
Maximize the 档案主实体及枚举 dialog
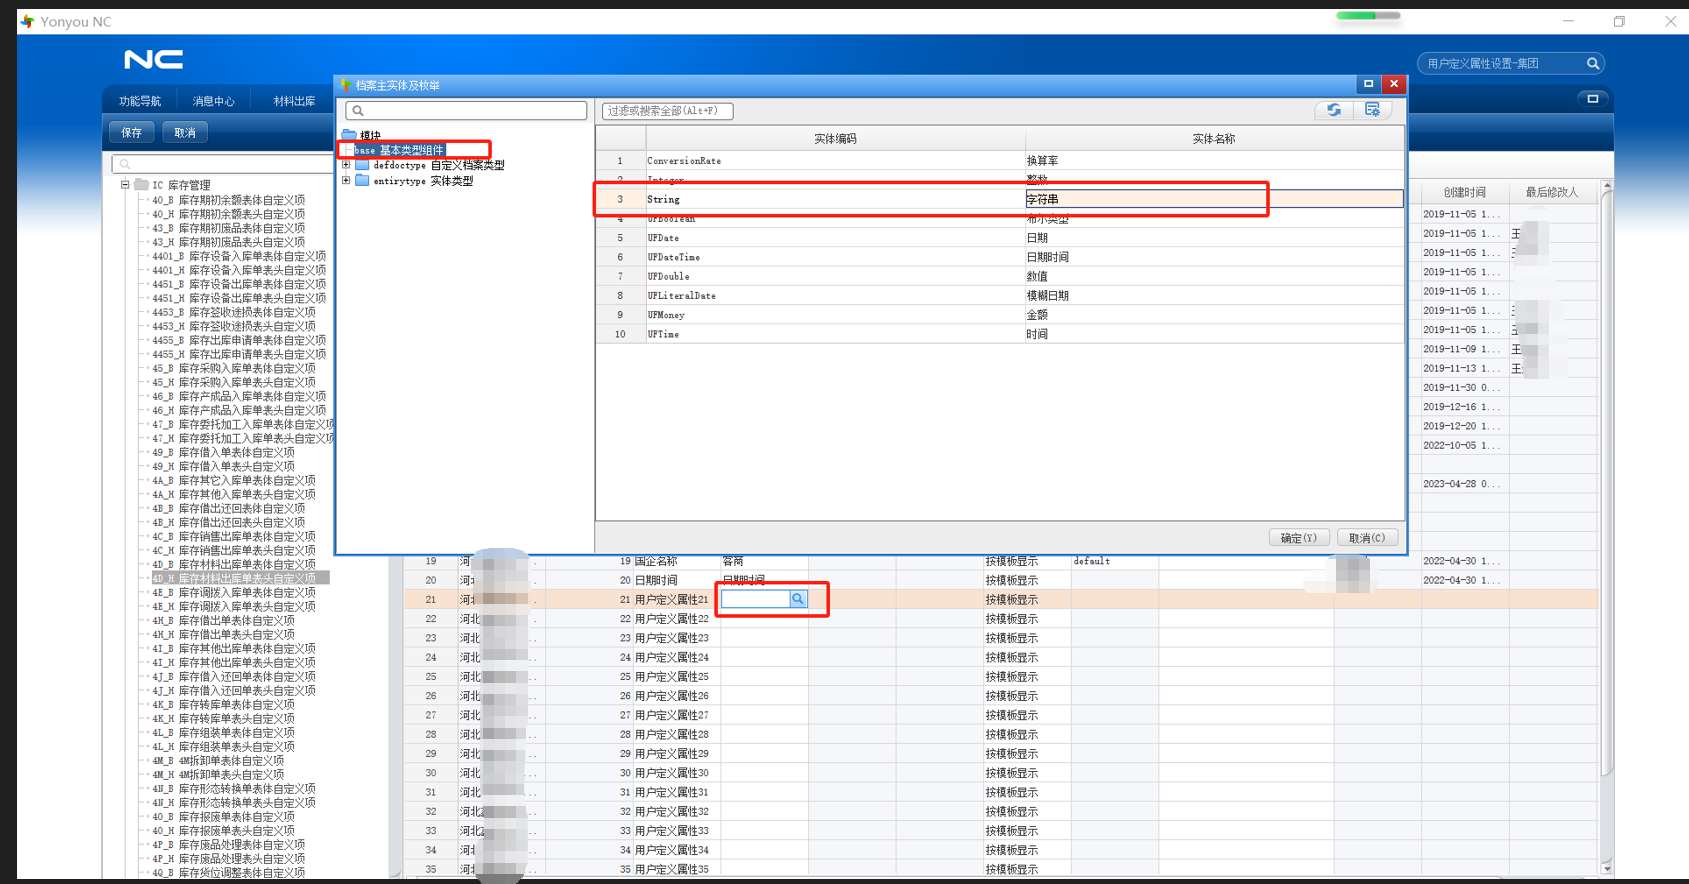[1368, 84]
